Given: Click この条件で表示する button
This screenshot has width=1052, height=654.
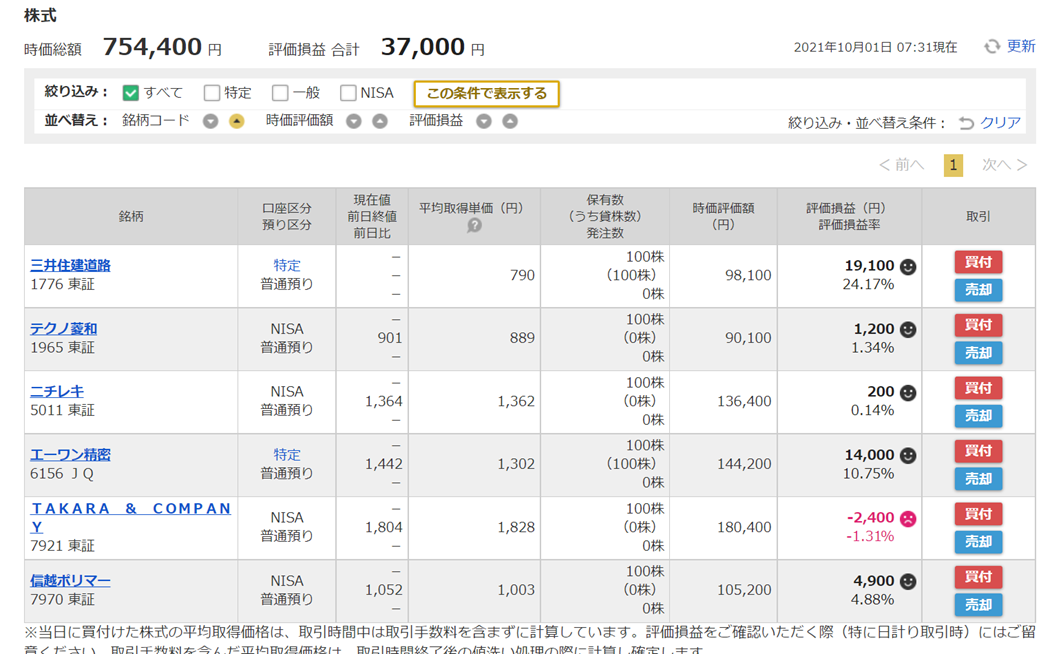Looking at the screenshot, I should coord(486,93).
